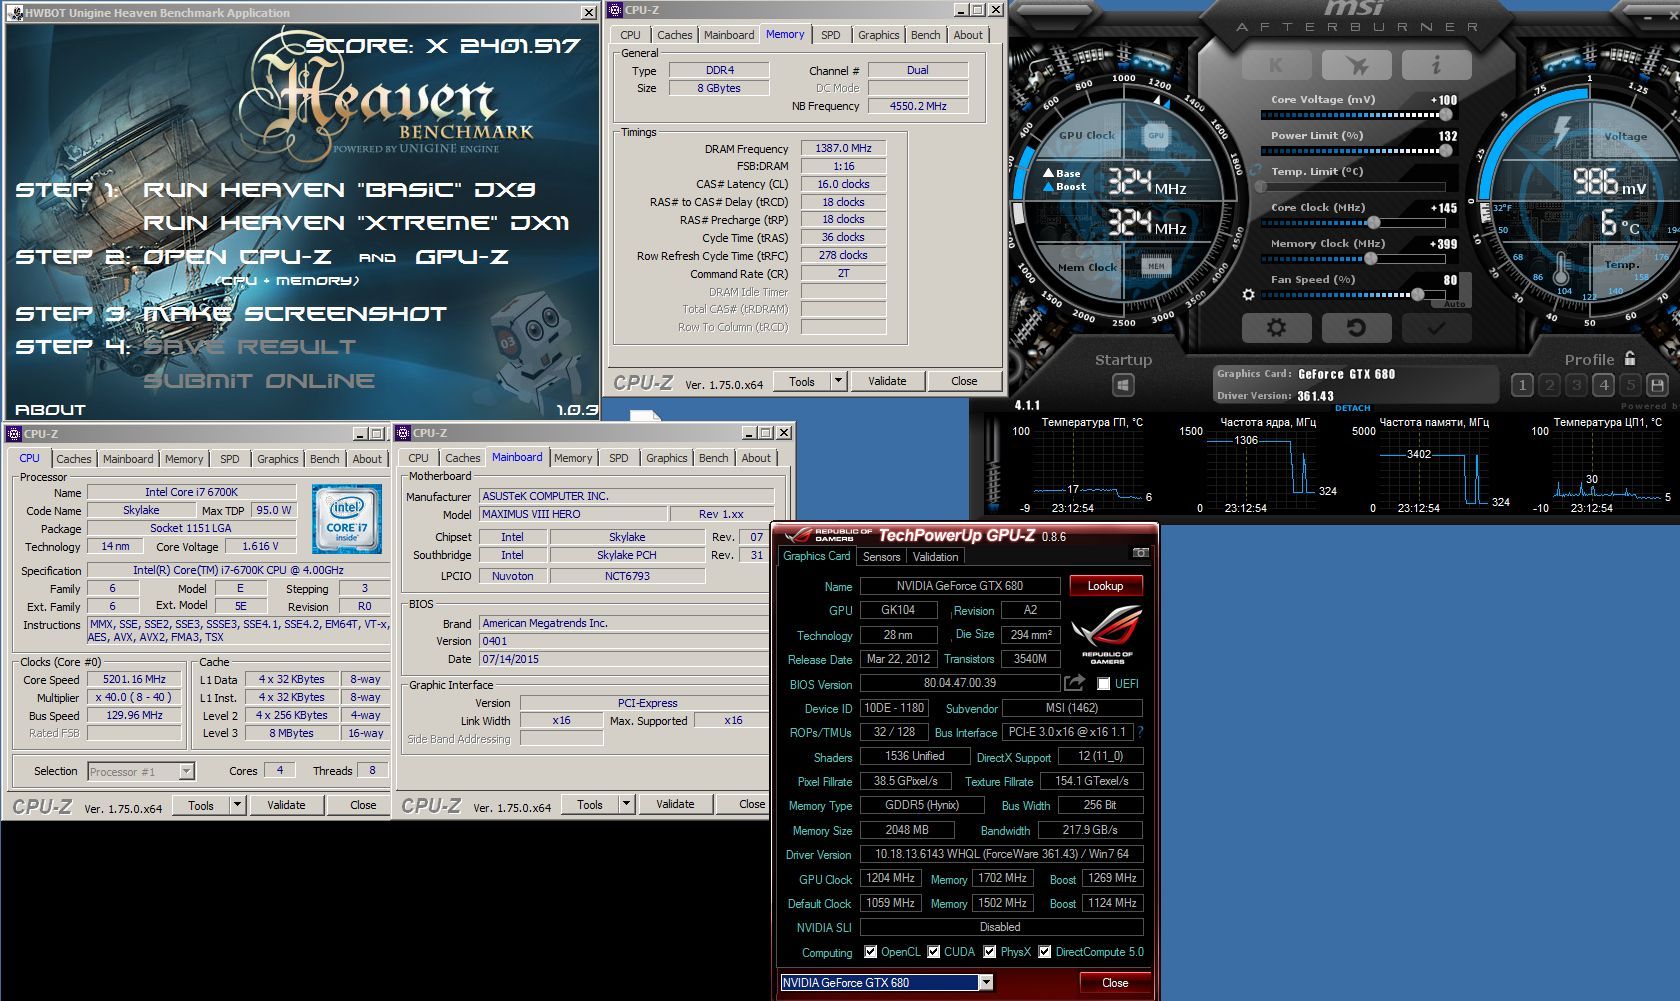Click the GPU chip icon on the clock gauge
1680x1001 pixels.
click(x=1156, y=135)
